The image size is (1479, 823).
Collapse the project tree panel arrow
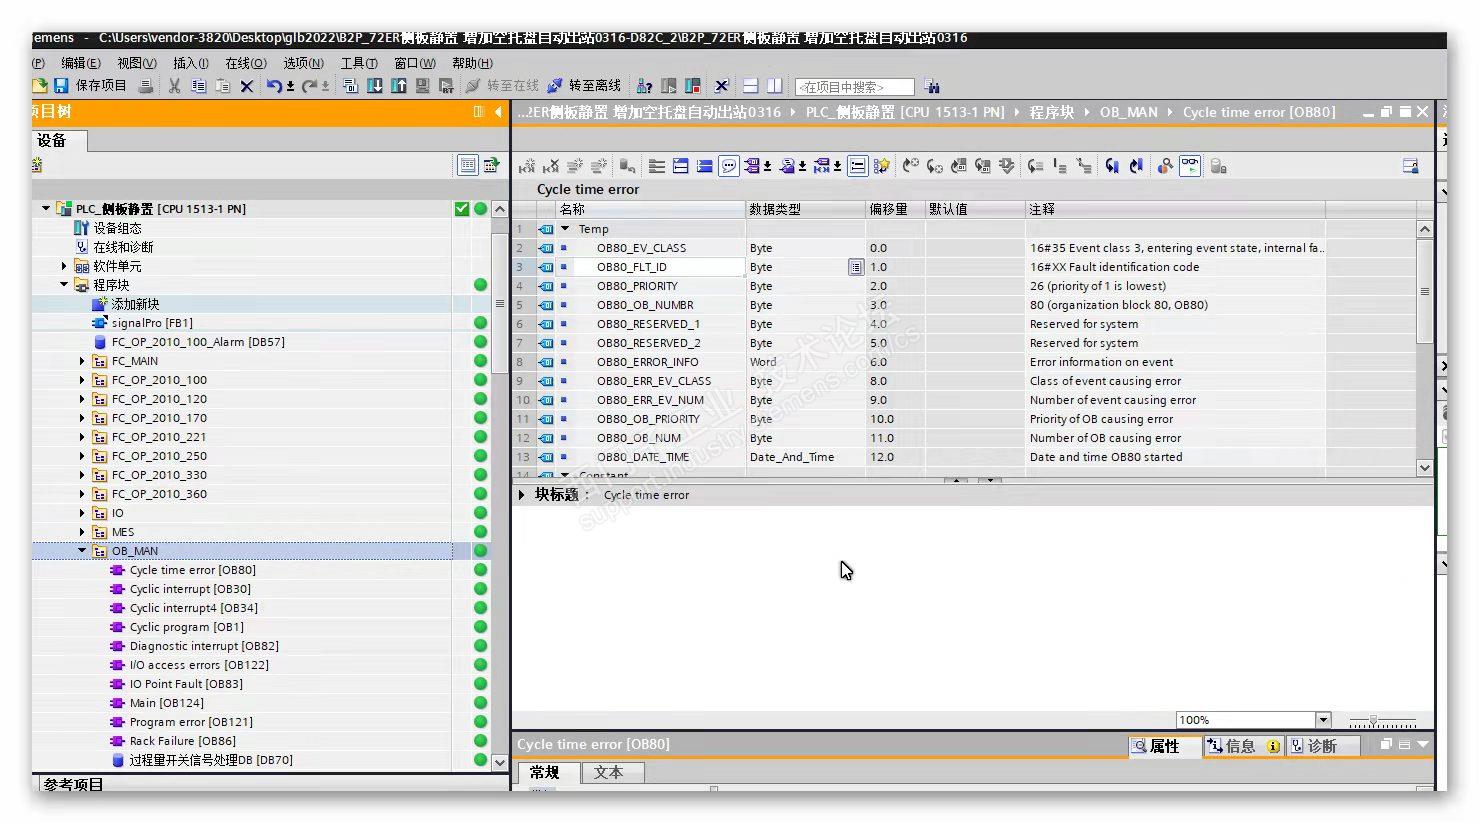498,112
